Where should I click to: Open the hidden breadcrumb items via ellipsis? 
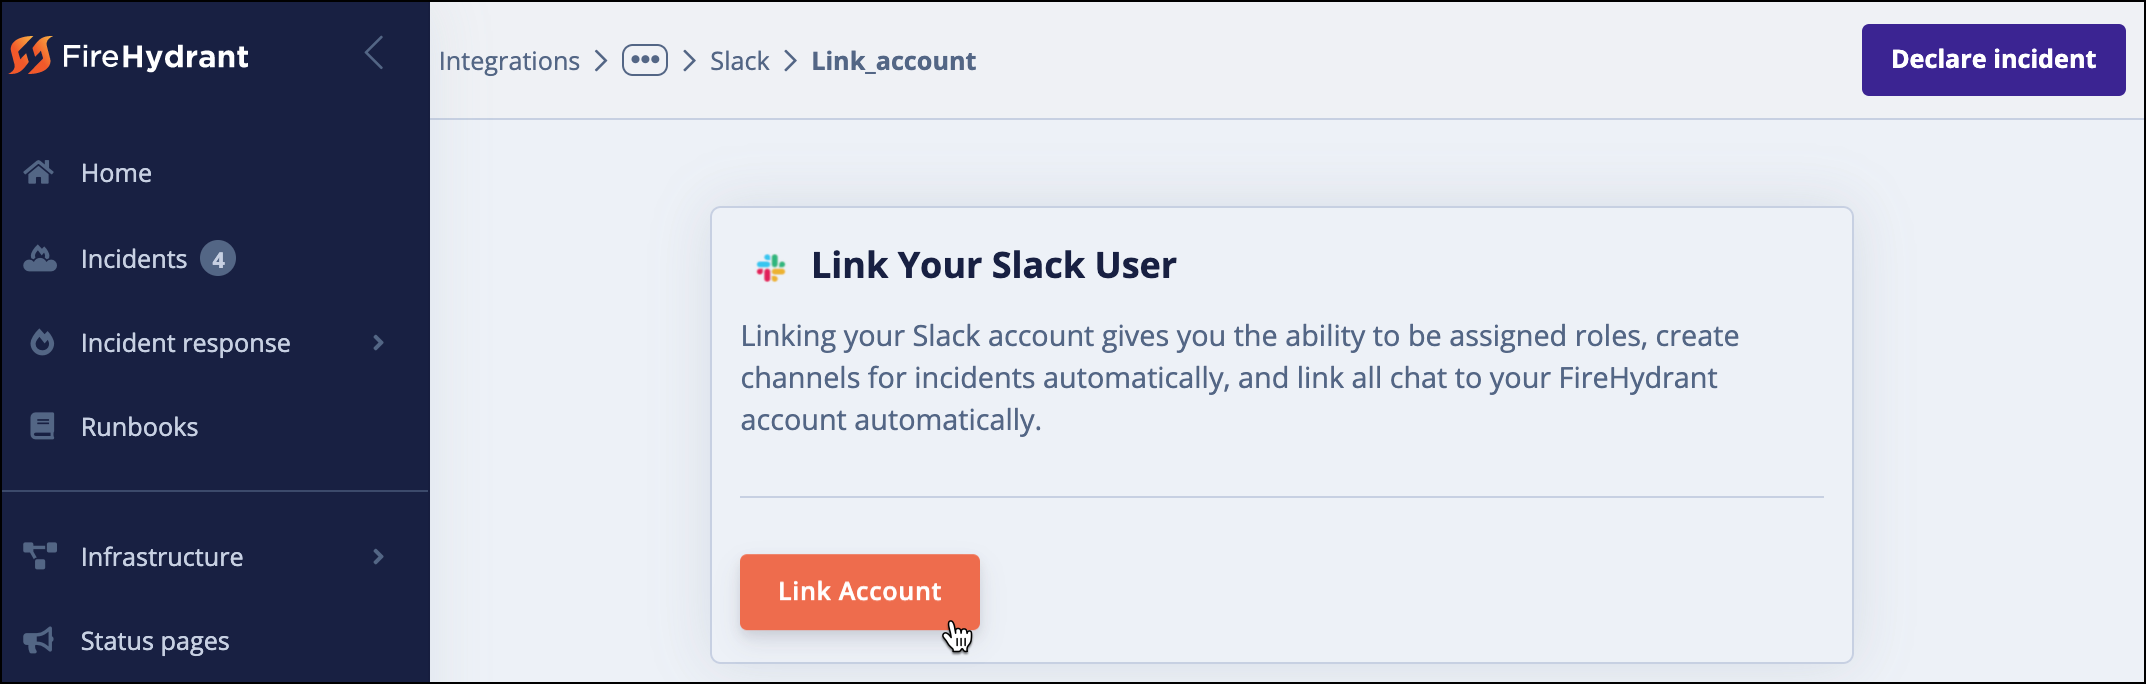click(645, 60)
